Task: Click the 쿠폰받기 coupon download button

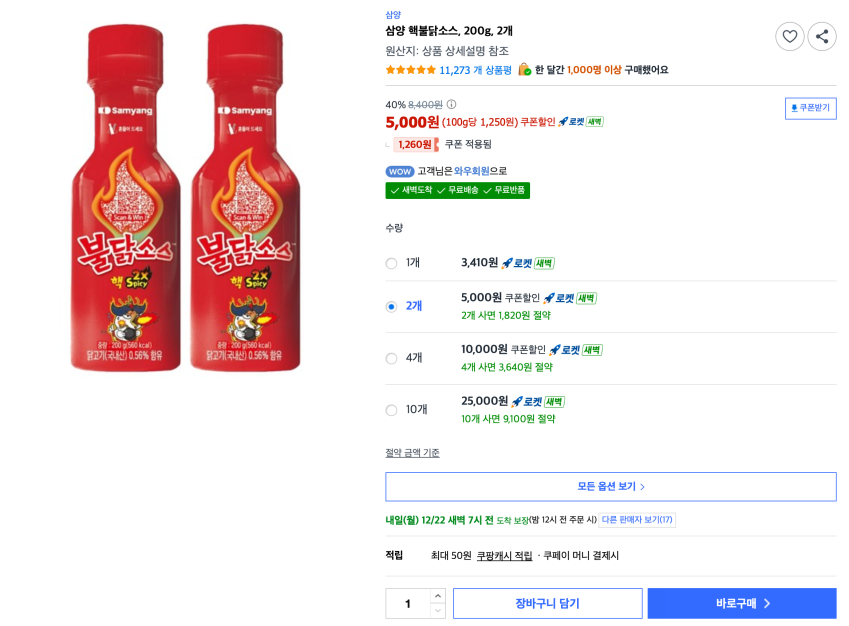Action: (x=810, y=108)
